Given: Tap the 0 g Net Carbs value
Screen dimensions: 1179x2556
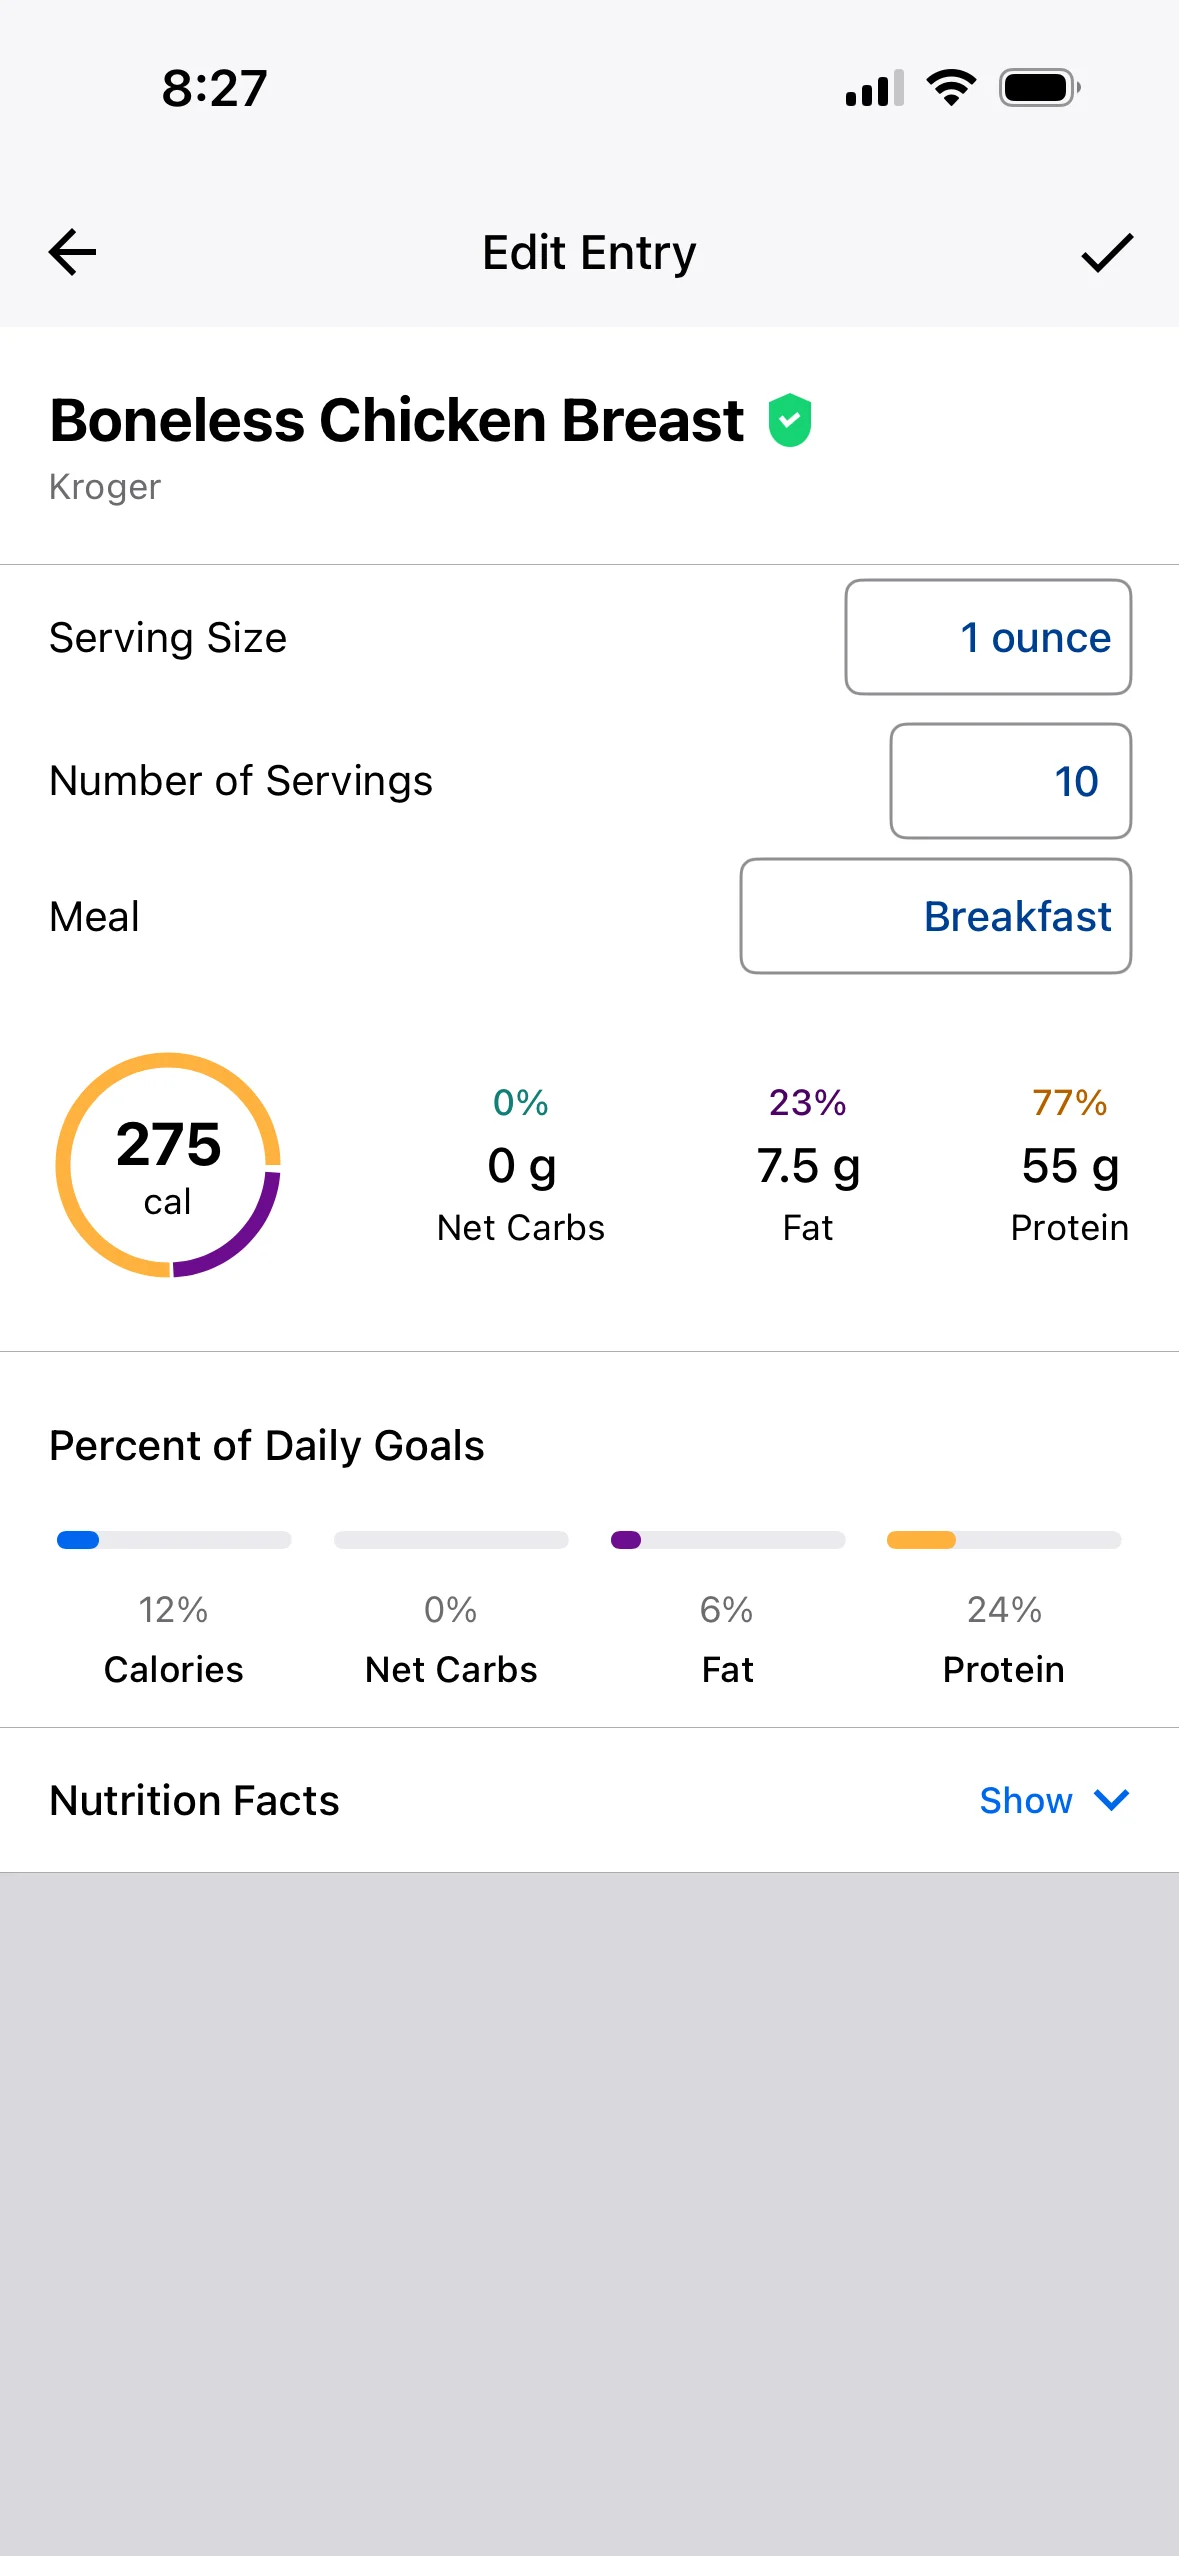Looking at the screenshot, I should point(521,1166).
